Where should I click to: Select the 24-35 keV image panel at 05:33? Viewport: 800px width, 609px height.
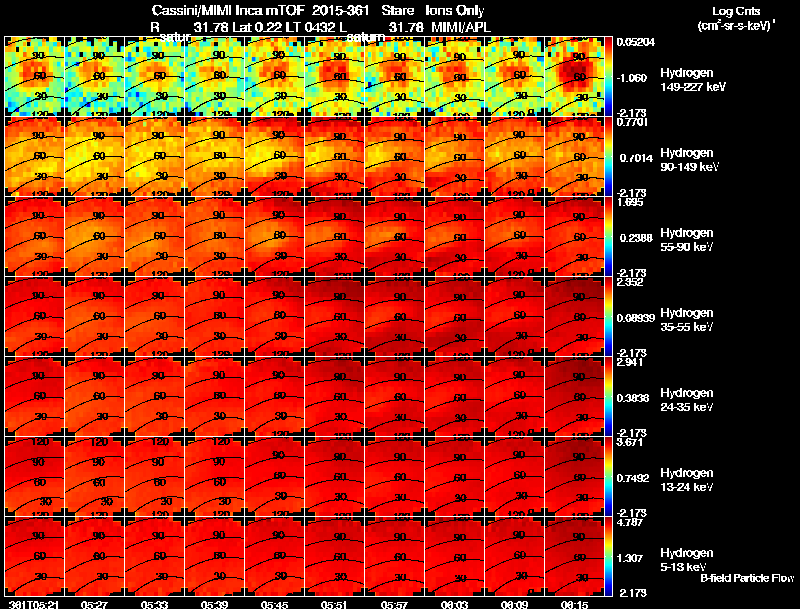[x=155, y=397]
